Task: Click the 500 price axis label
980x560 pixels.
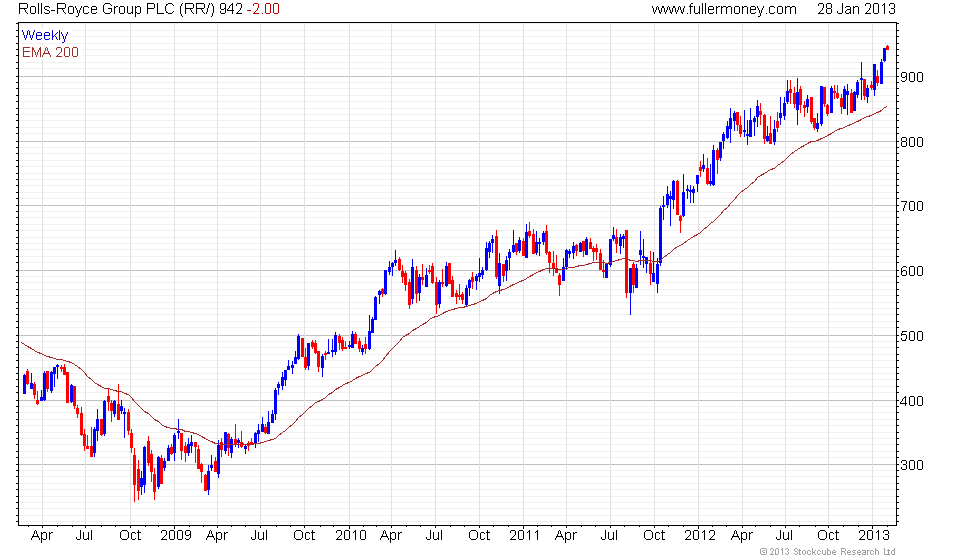Action: [x=912, y=336]
